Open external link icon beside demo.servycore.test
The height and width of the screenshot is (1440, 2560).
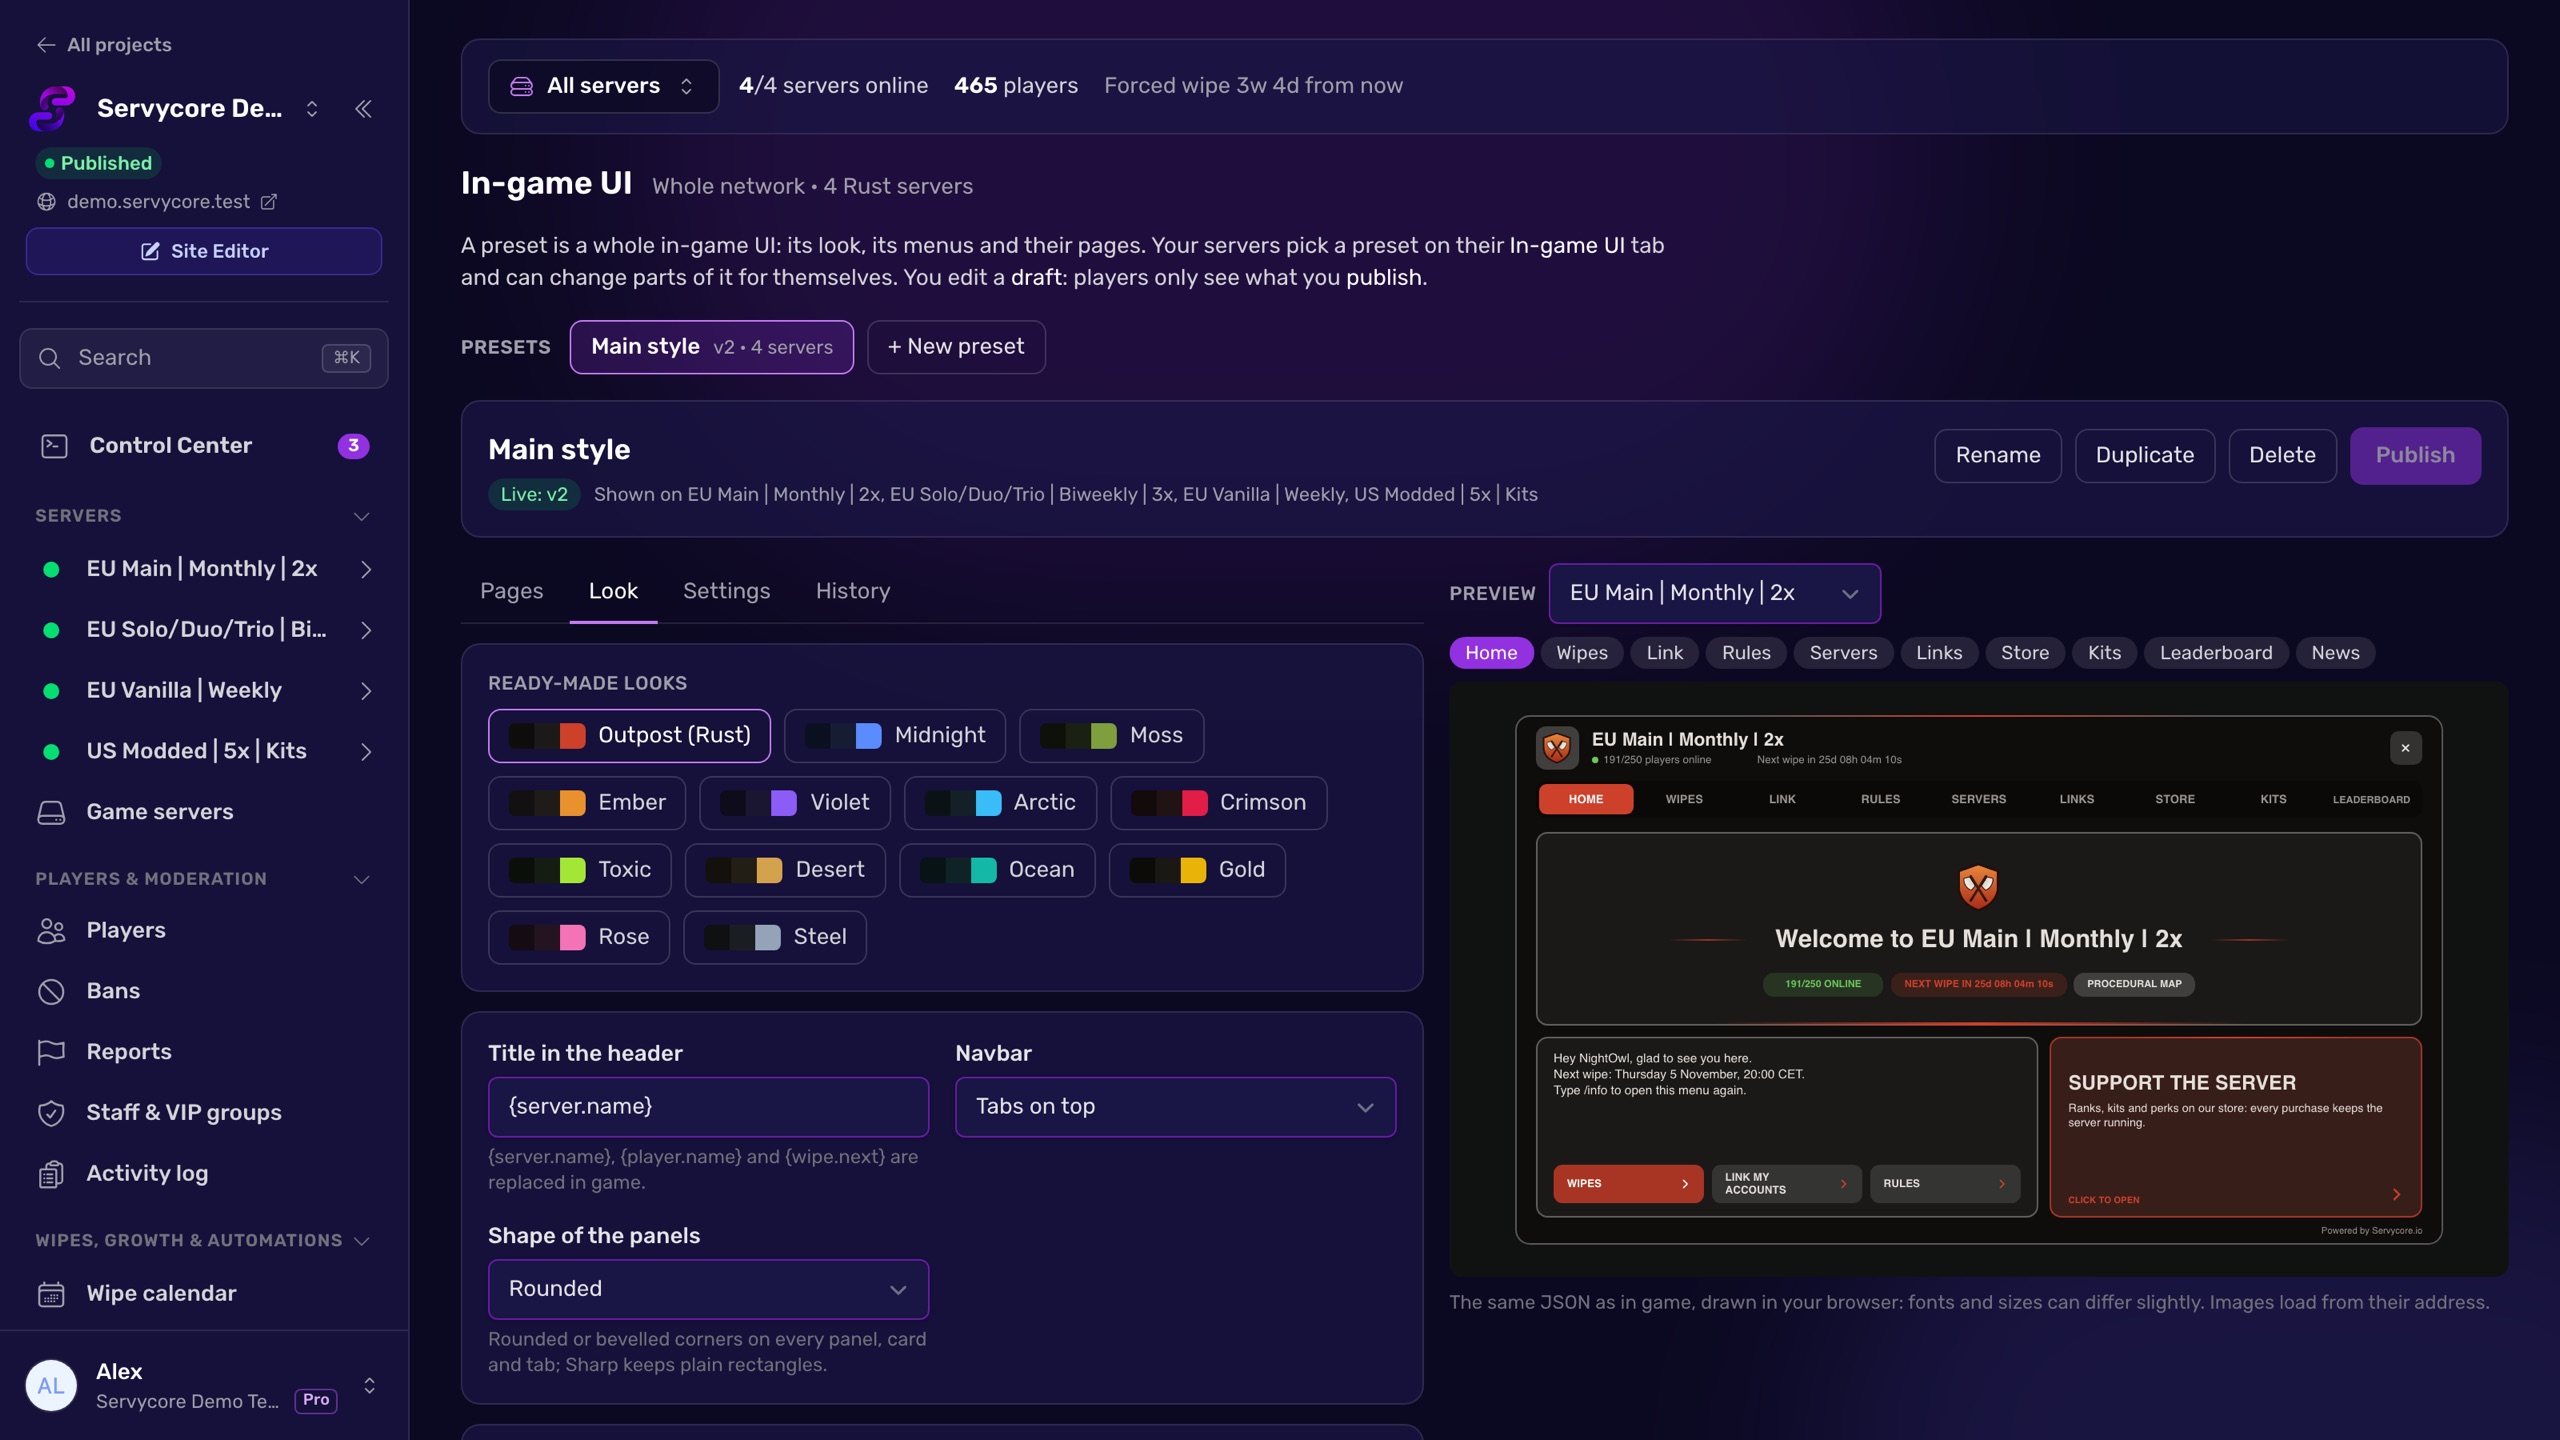pyautogui.click(x=268, y=202)
